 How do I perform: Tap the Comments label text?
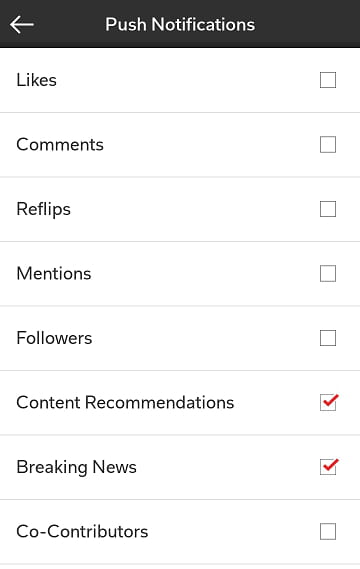coord(60,144)
